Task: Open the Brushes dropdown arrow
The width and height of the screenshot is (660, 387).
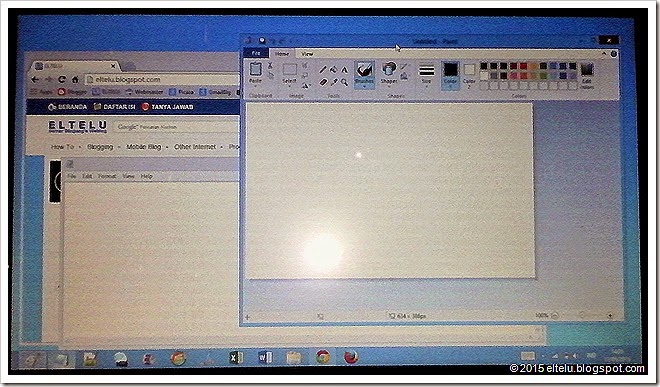Action: (364, 86)
